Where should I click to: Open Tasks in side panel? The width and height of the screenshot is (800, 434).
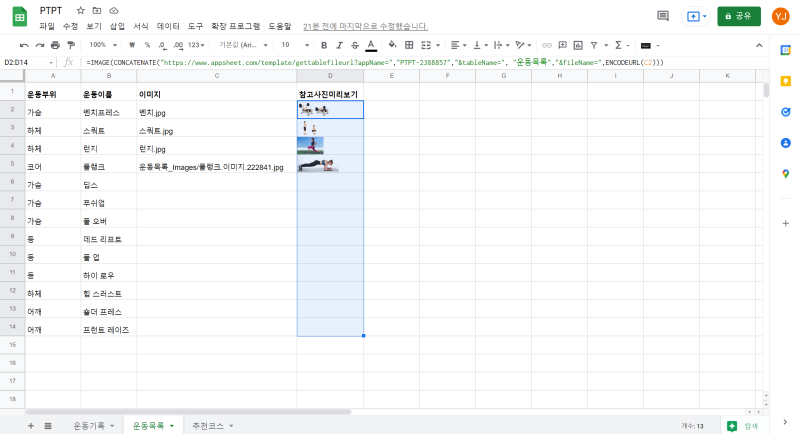(786, 112)
